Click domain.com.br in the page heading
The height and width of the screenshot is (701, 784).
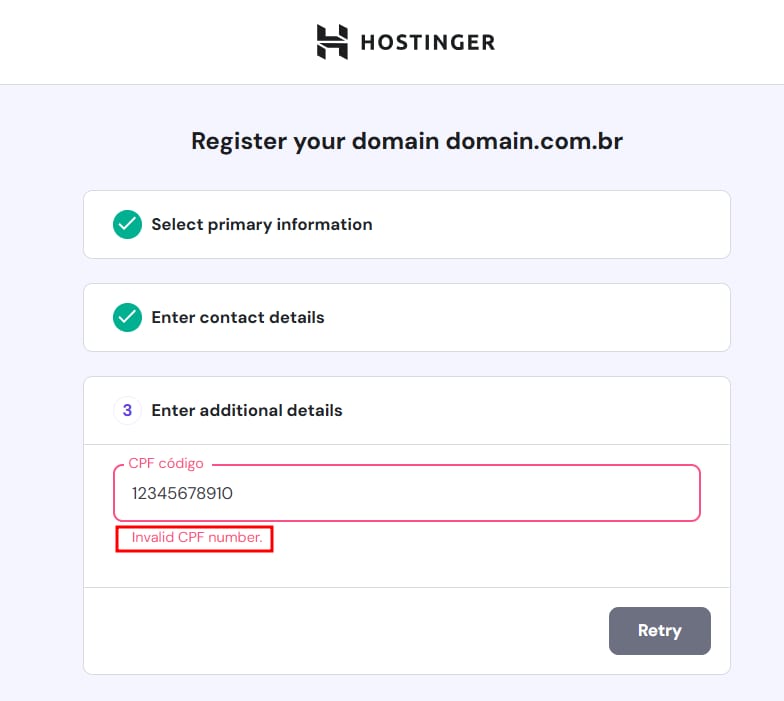click(534, 141)
